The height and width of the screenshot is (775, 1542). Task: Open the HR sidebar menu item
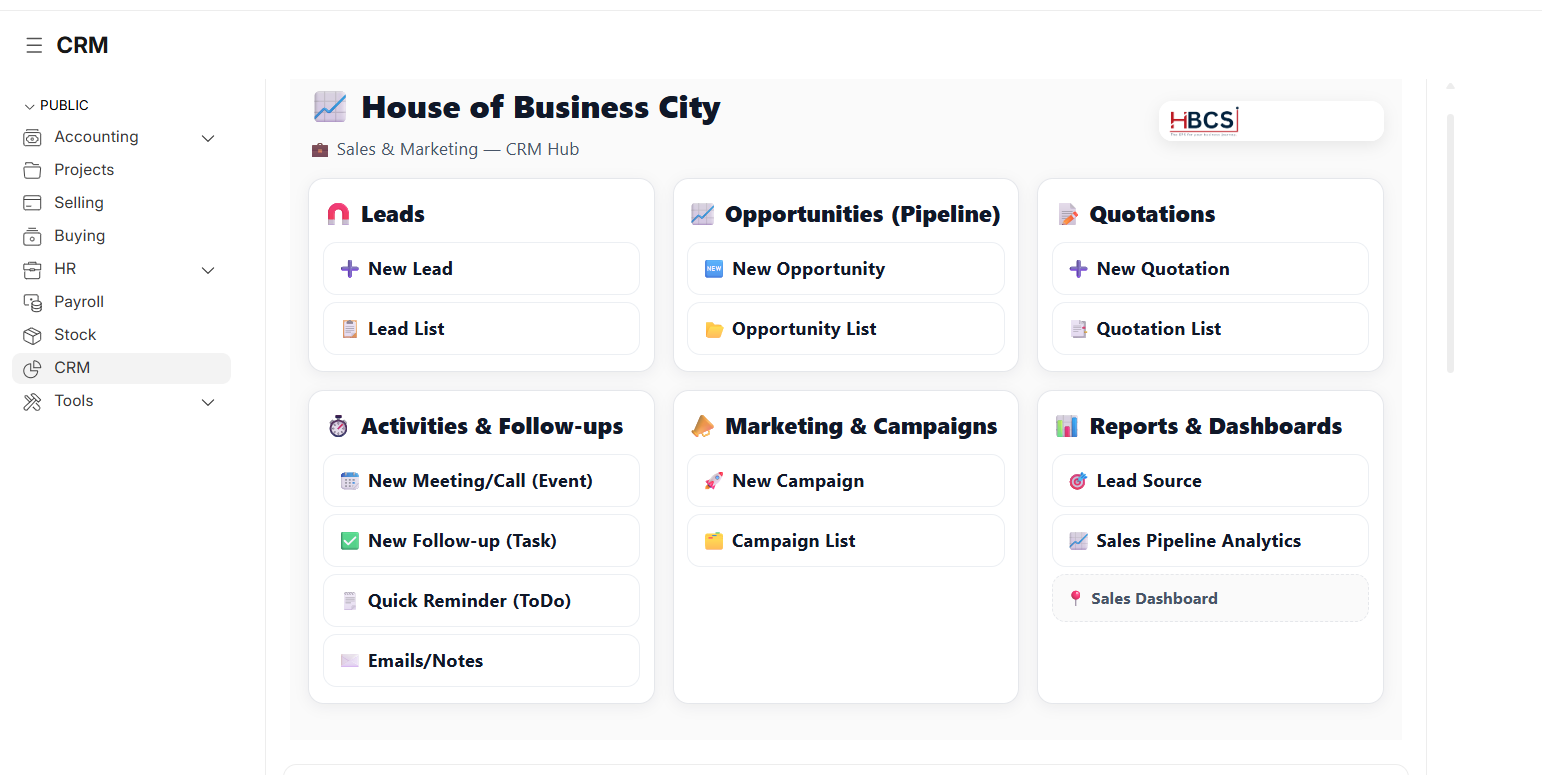point(65,269)
